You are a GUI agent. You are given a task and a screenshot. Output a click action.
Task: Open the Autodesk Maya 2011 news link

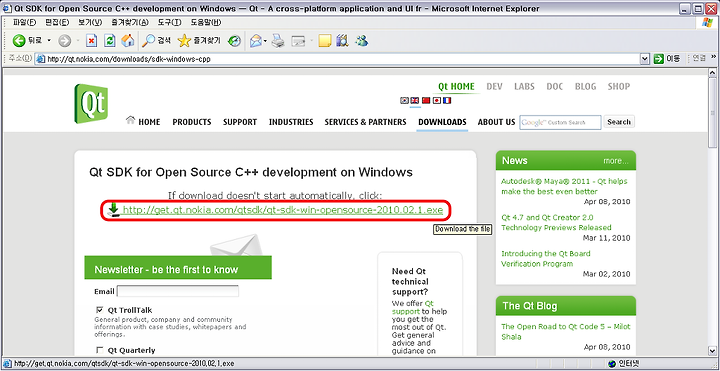coord(564,186)
